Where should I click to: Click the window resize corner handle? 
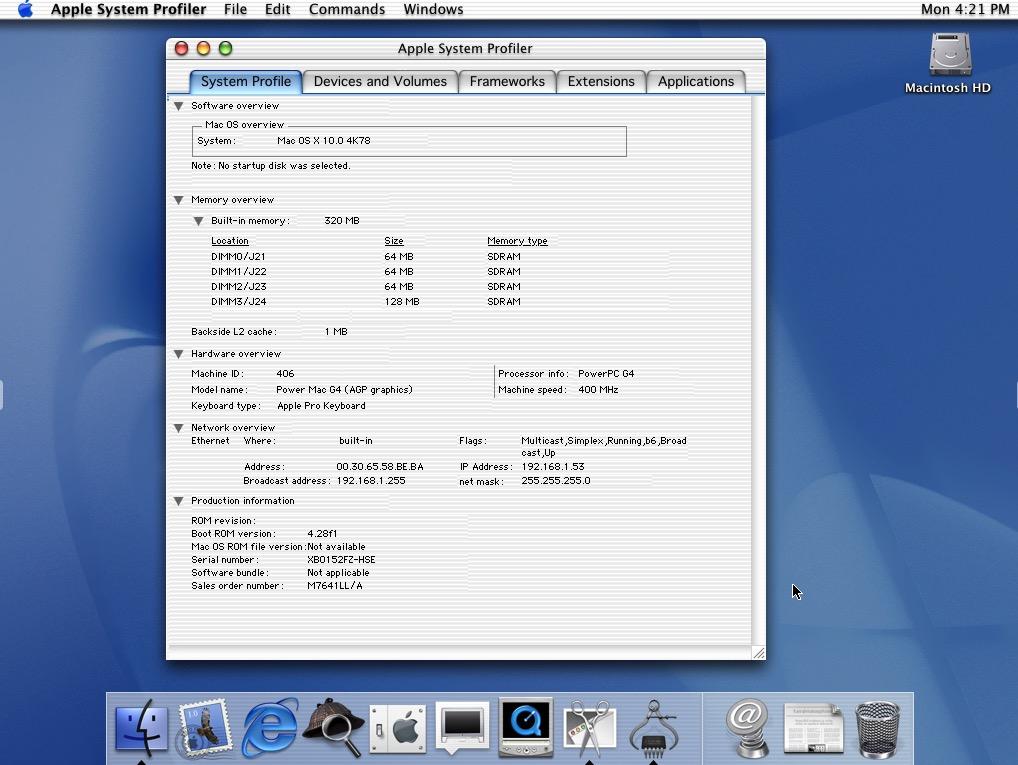point(758,653)
